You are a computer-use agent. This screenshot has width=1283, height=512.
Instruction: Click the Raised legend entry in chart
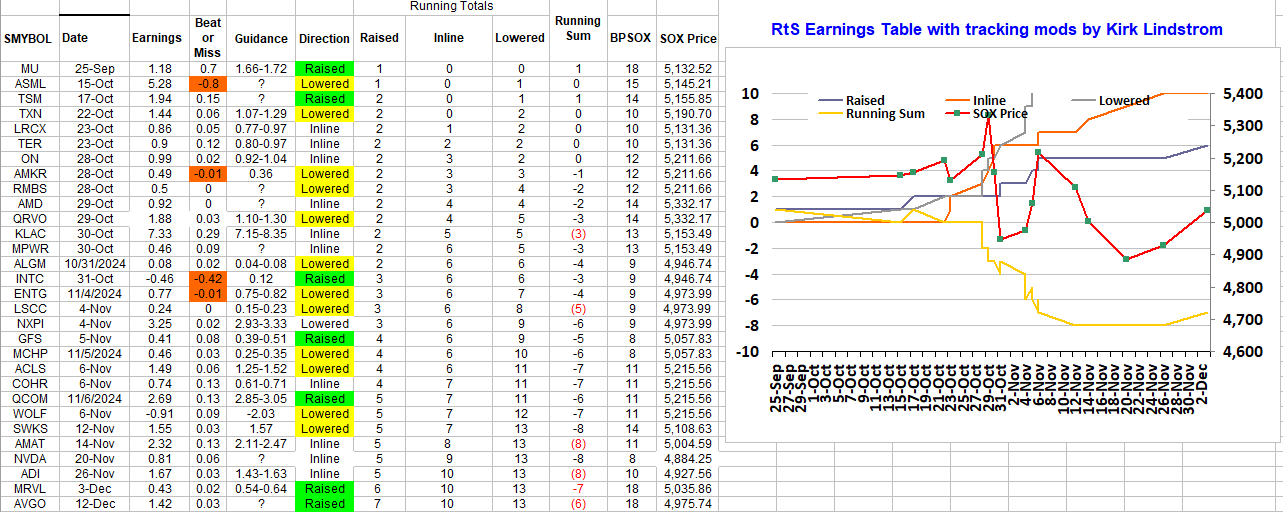point(864,100)
